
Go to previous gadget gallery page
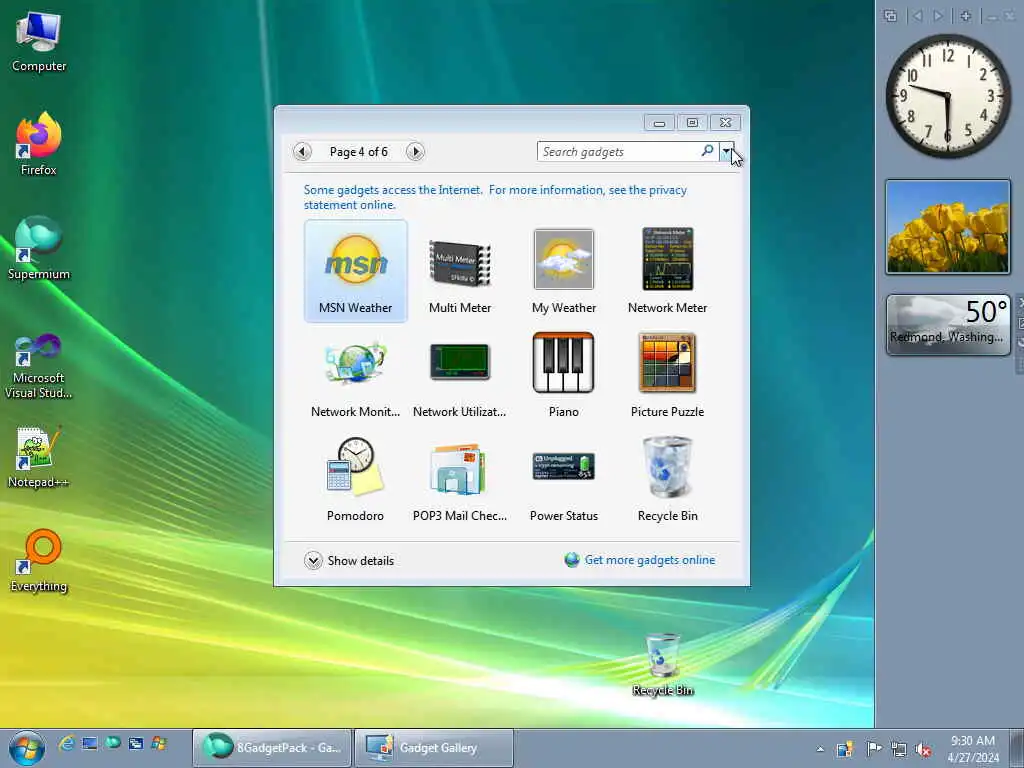[x=302, y=152]
